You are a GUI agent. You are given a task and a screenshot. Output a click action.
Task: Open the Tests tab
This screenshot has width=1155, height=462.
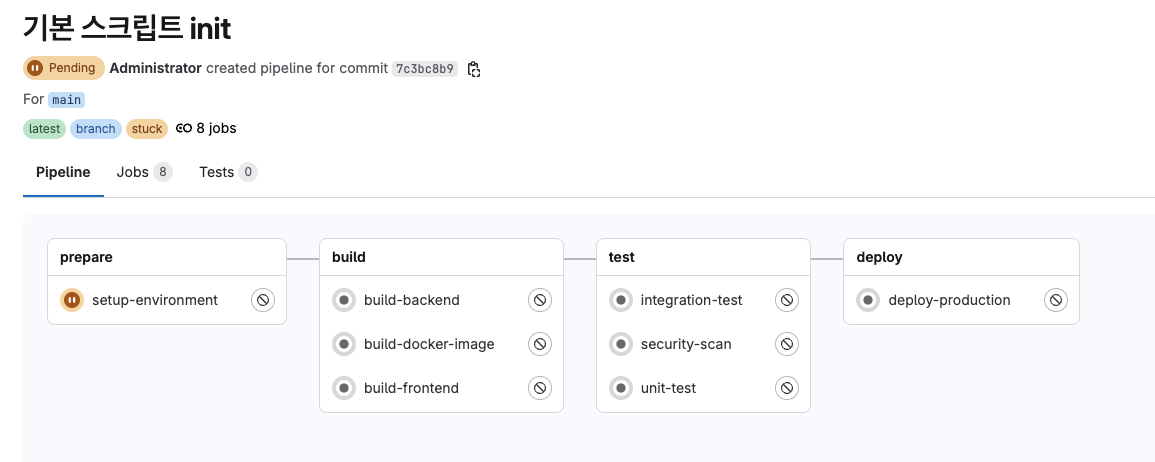click(227, 172)
